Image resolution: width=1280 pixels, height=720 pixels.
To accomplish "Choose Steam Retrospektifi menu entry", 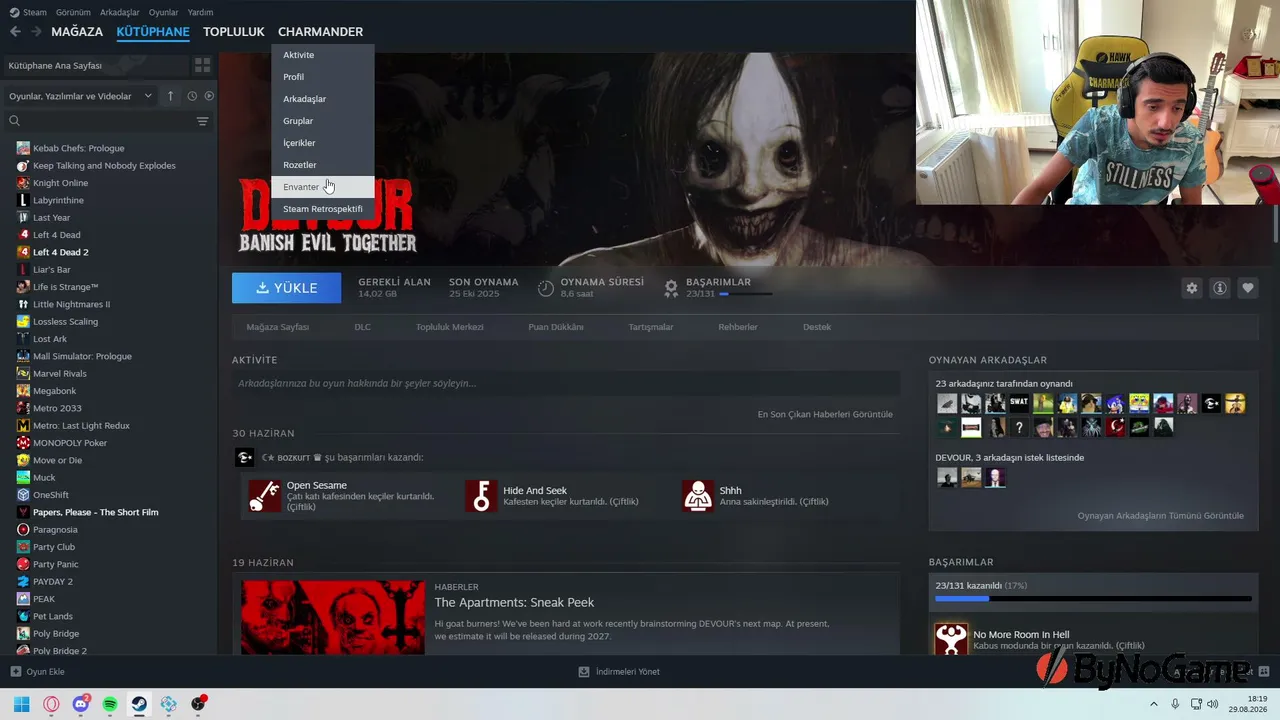I will point(322,209).
